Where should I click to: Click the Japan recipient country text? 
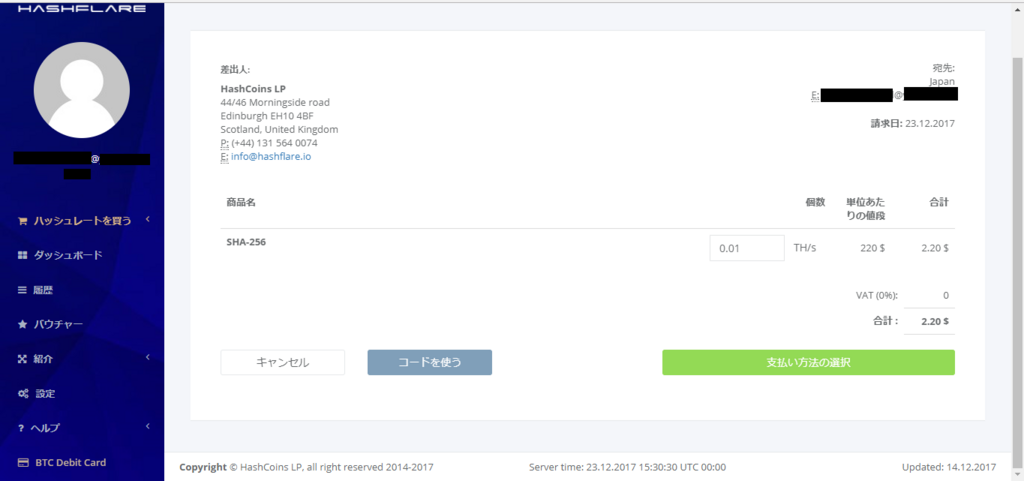coord(942,82)
